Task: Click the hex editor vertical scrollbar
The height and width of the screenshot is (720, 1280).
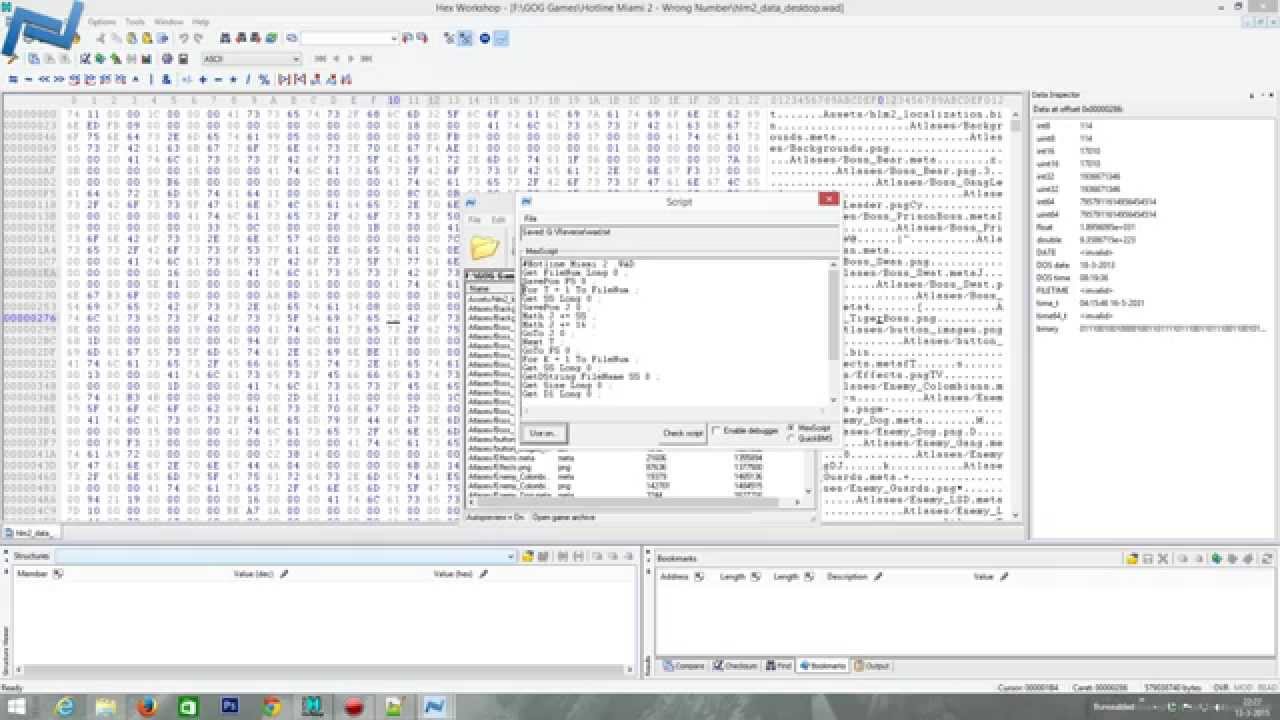Action: 1016,315
